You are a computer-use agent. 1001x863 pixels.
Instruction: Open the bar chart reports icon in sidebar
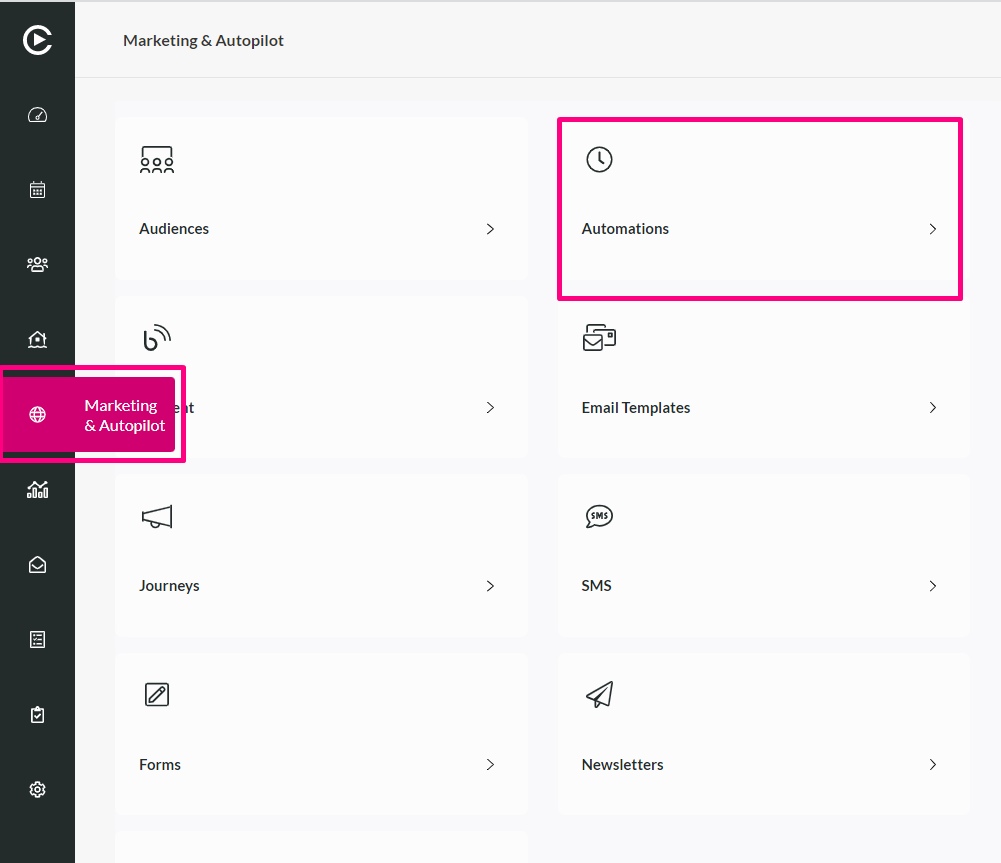[37, 490]
